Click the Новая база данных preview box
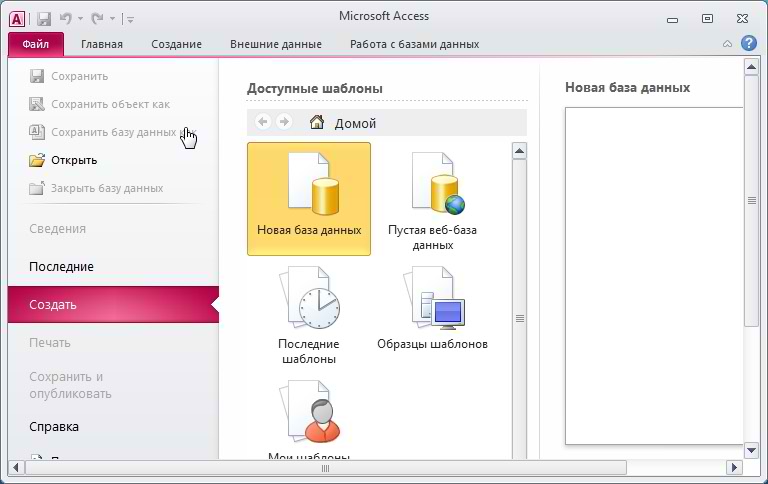This screenshot has width=768, height=484. 654,276
